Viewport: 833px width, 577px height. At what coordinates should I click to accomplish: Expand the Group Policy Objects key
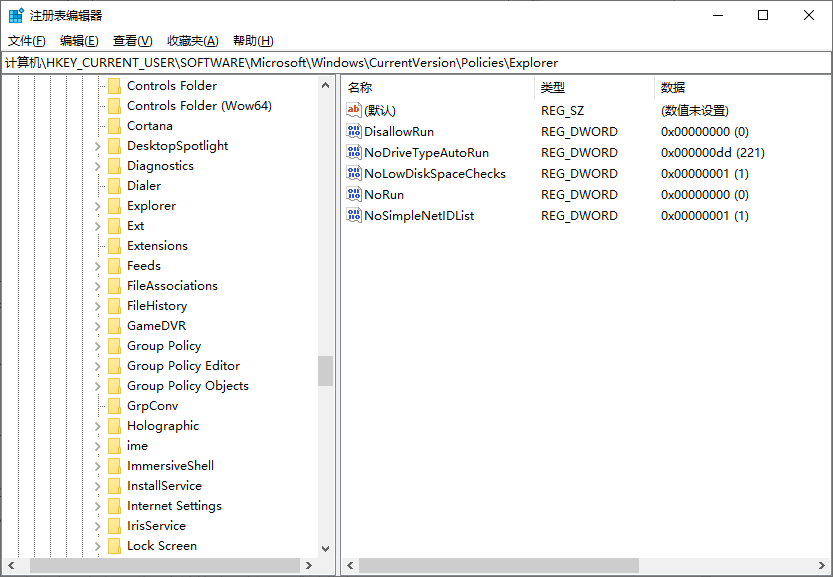(x=98, y=386)
